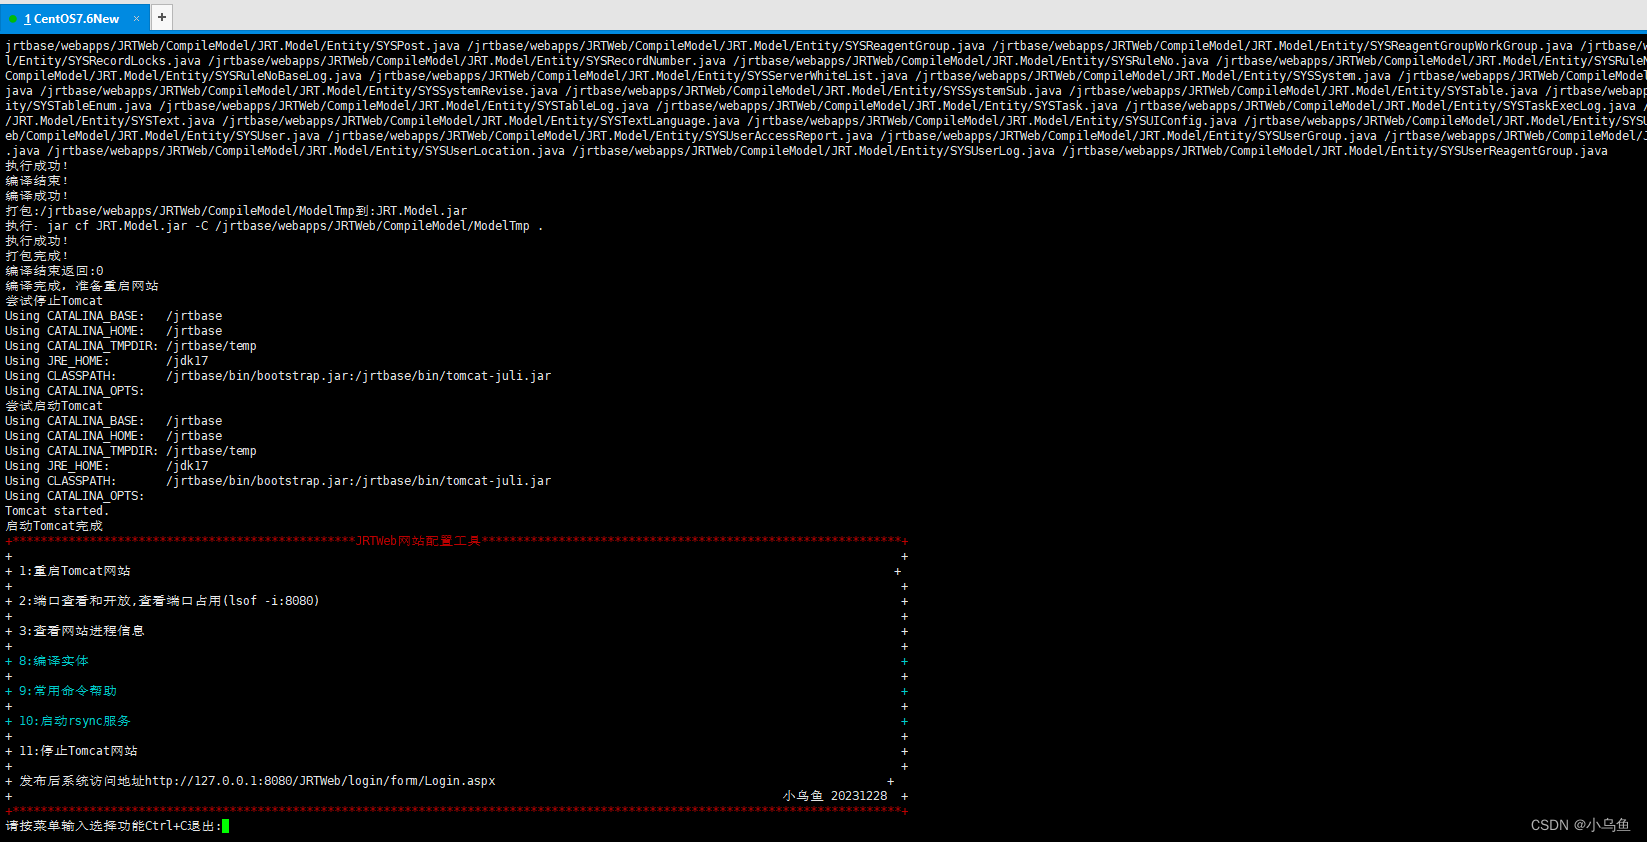Click the 小乌鱼 20231228 author signature line

835,796
